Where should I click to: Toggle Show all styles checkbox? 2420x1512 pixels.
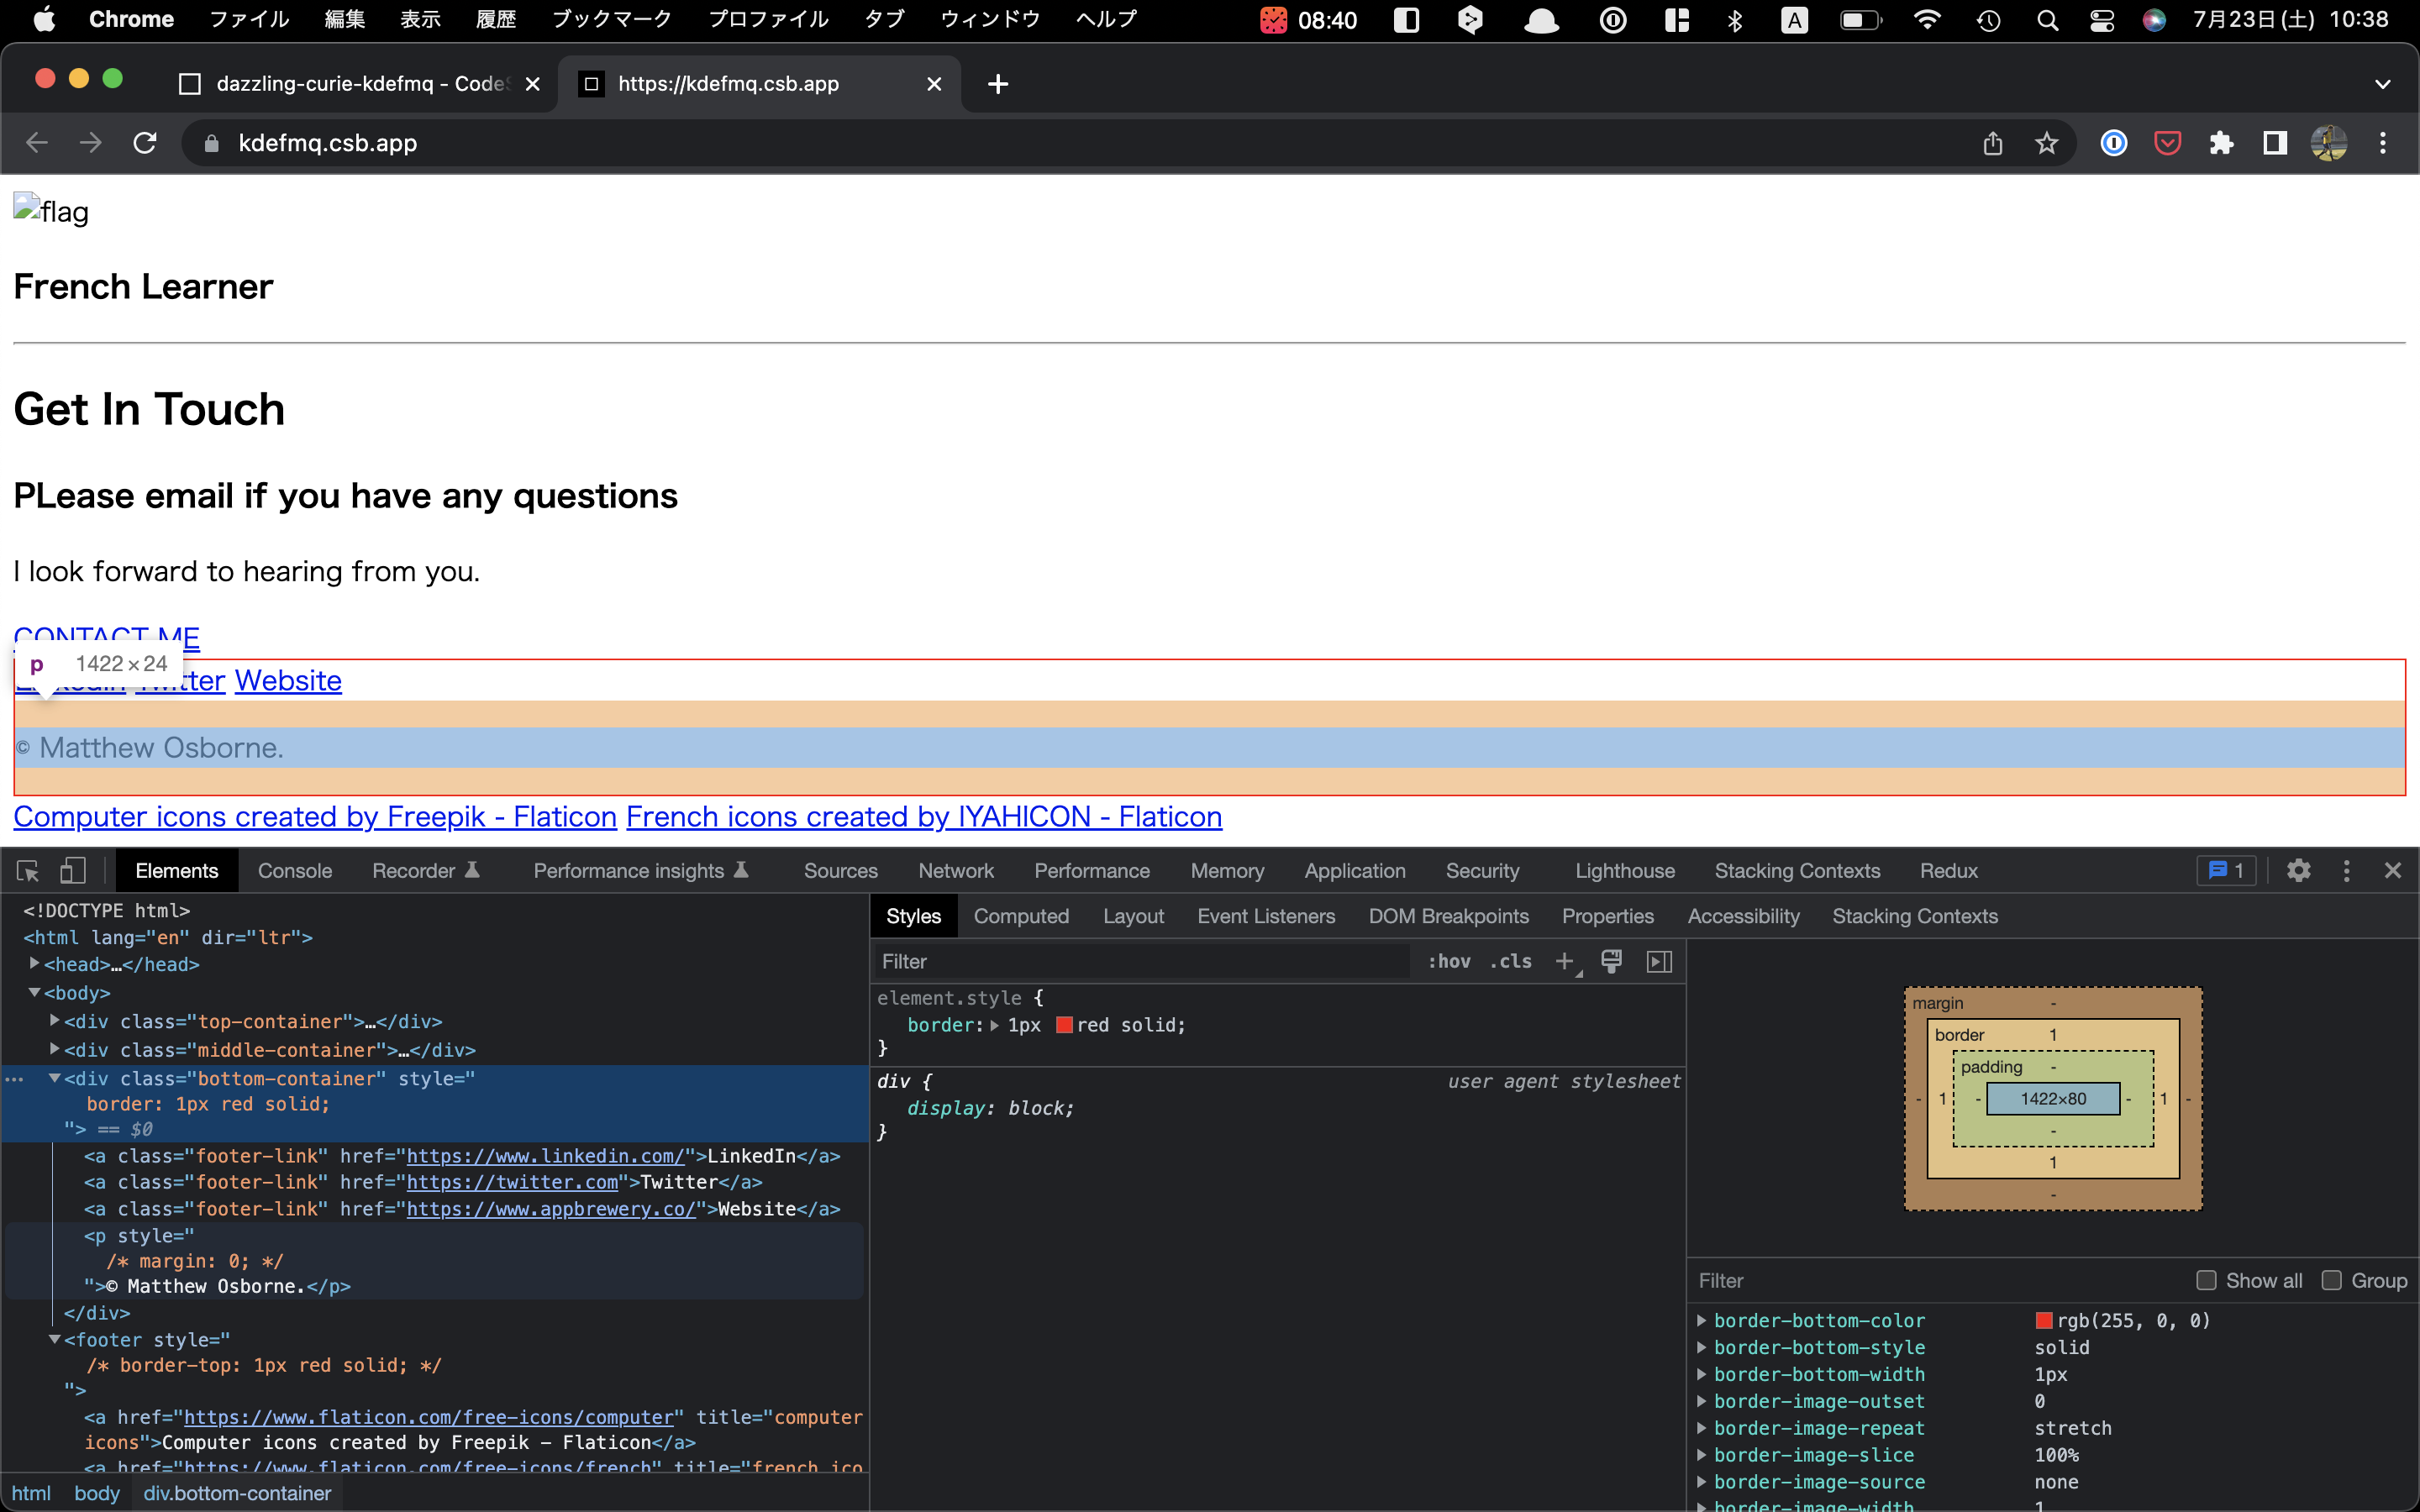[x=2204, y=1280]
